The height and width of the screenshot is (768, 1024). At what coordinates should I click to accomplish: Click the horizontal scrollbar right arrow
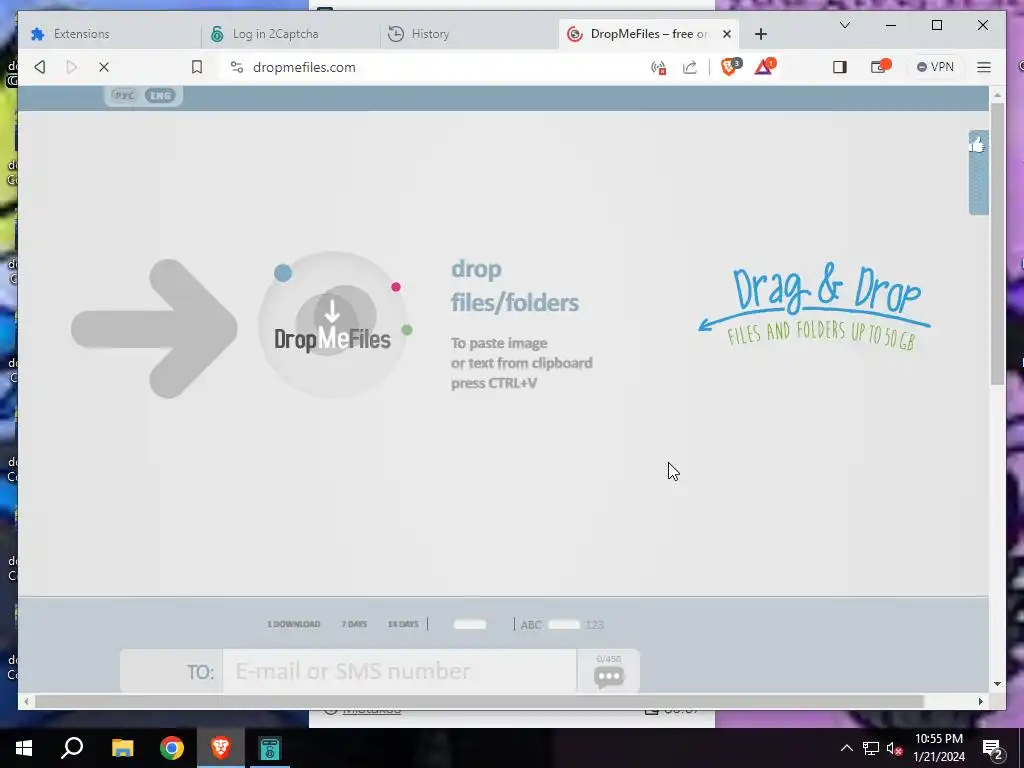pos(981,701)
